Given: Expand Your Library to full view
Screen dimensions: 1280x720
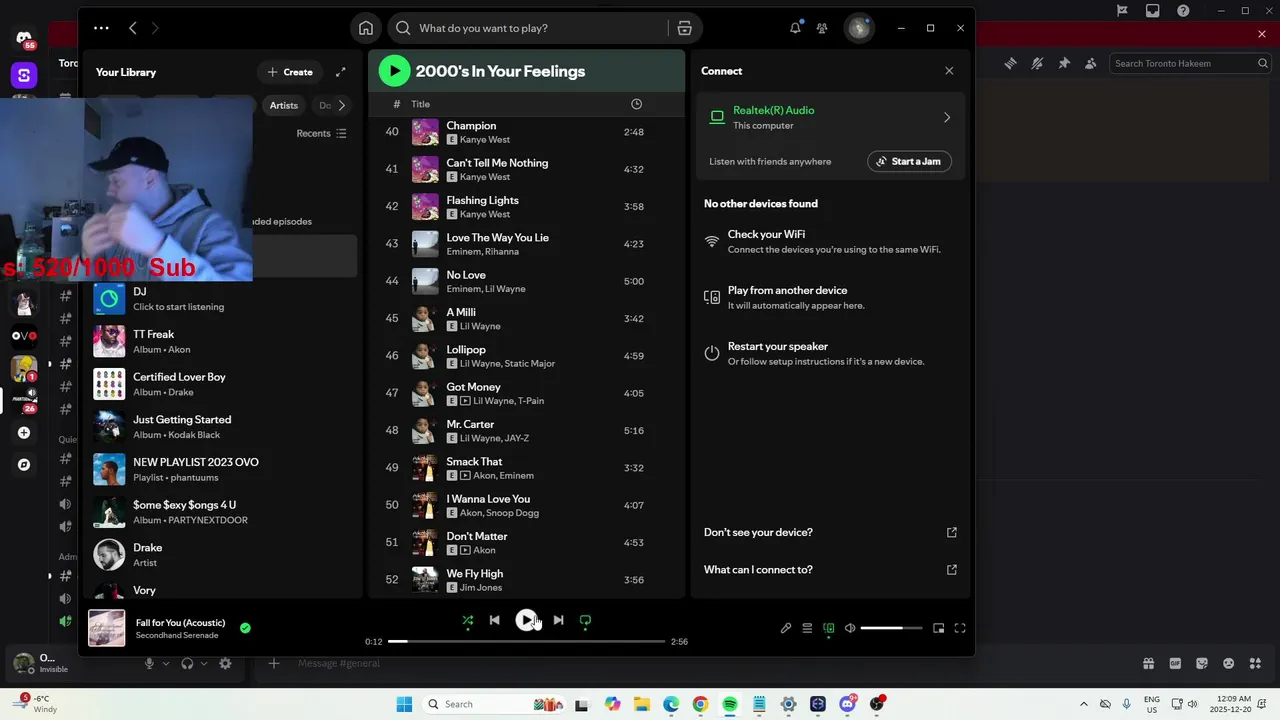Looking at the screenshot, I should coord(341,72).
